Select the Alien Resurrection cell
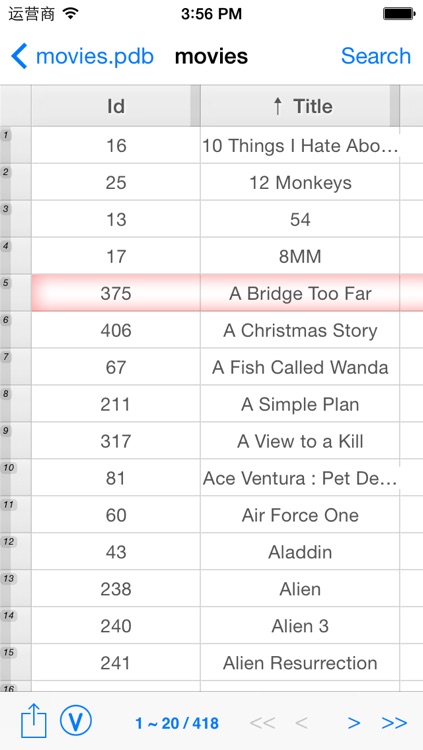The image size is (423, 750). pos(300,662)
